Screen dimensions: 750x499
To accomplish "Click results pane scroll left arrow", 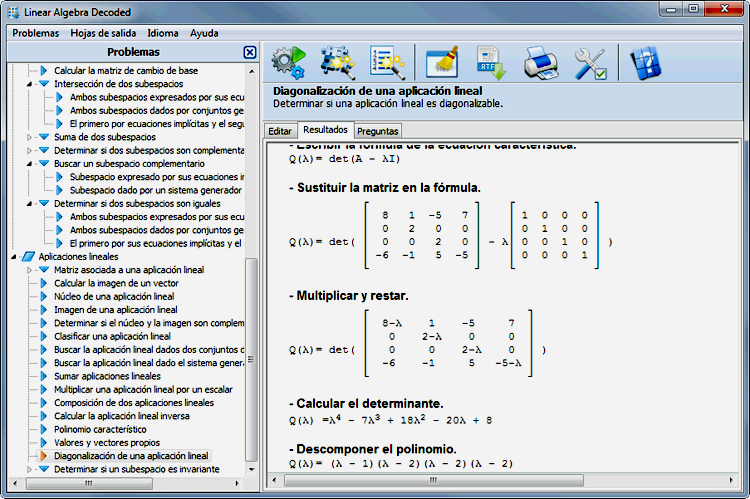I will [274, 480].
